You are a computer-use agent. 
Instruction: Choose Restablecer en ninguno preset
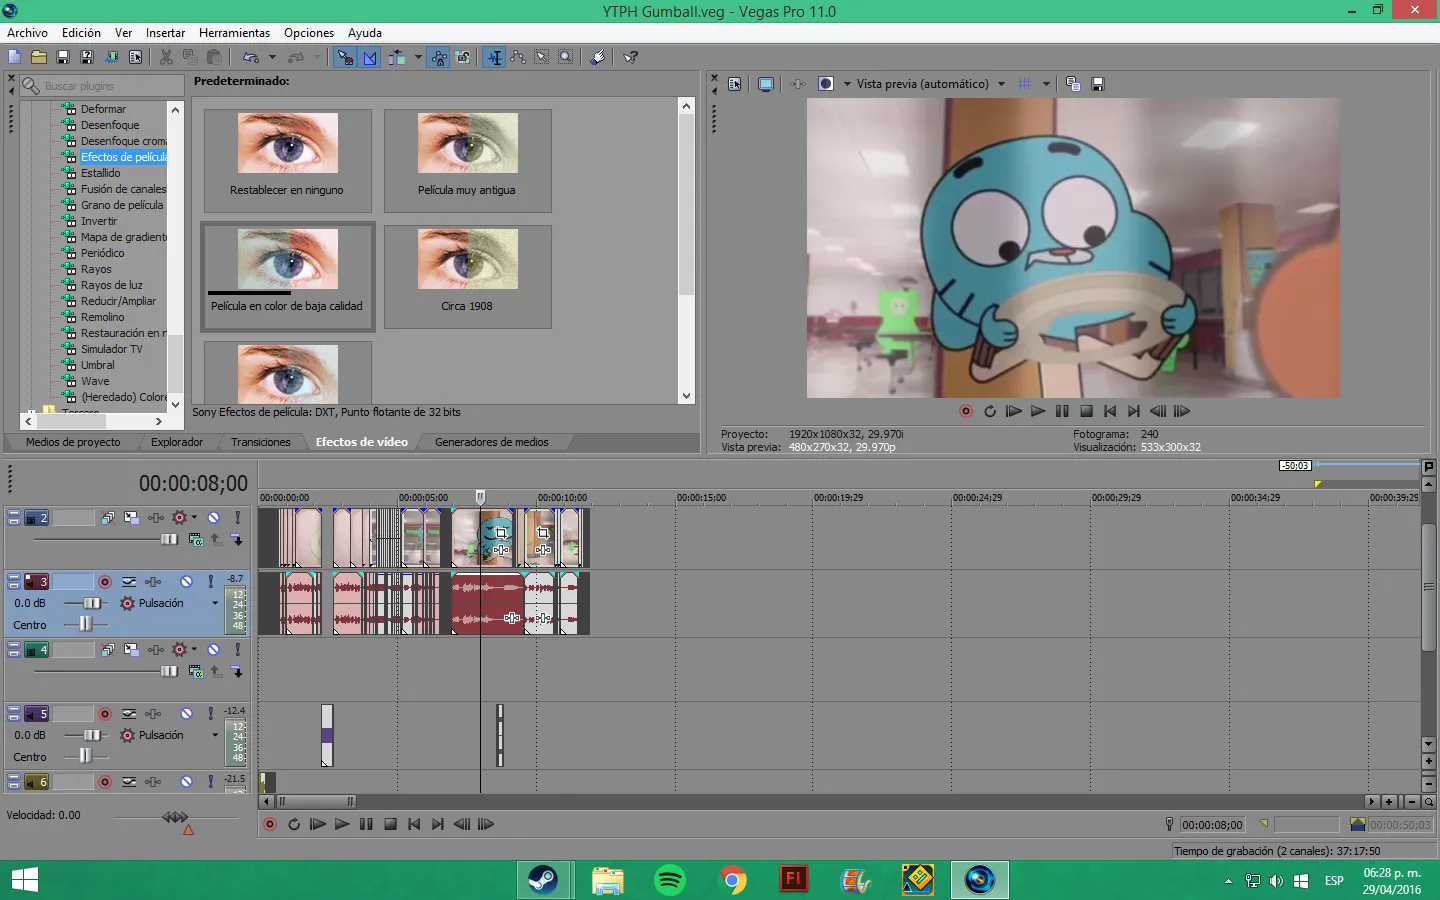pos(287,160)
